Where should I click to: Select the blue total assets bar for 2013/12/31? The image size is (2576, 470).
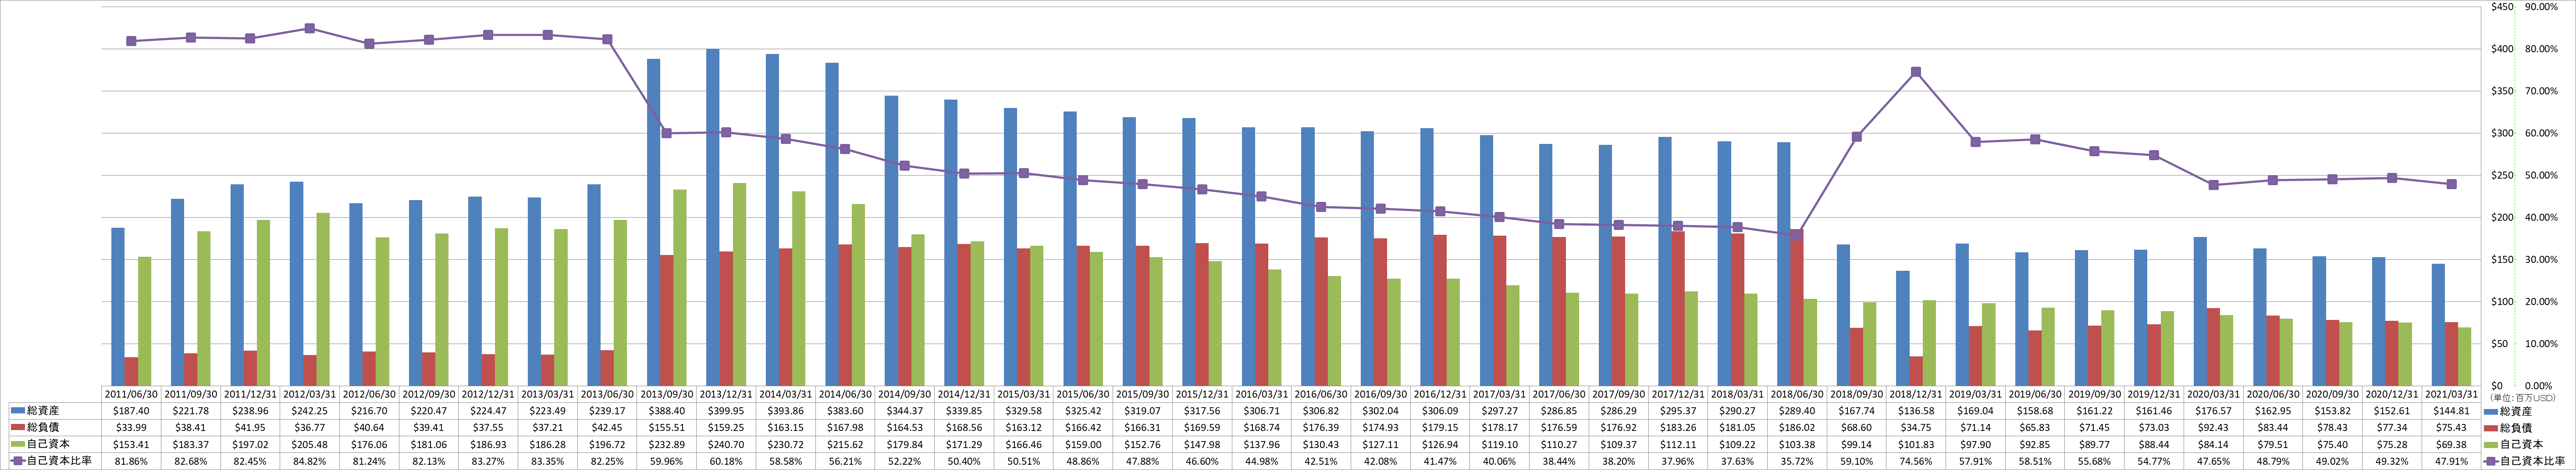click(x=713, y=217)
